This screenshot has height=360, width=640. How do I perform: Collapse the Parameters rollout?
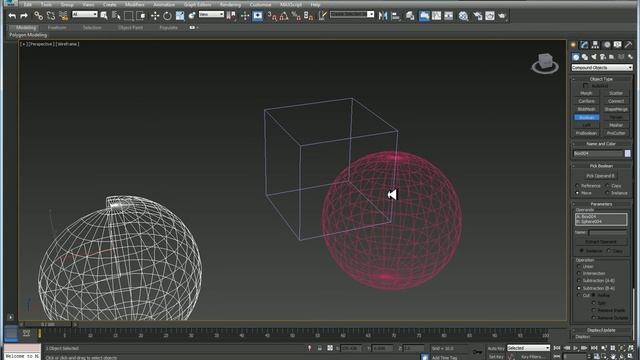tap(601, 204)
